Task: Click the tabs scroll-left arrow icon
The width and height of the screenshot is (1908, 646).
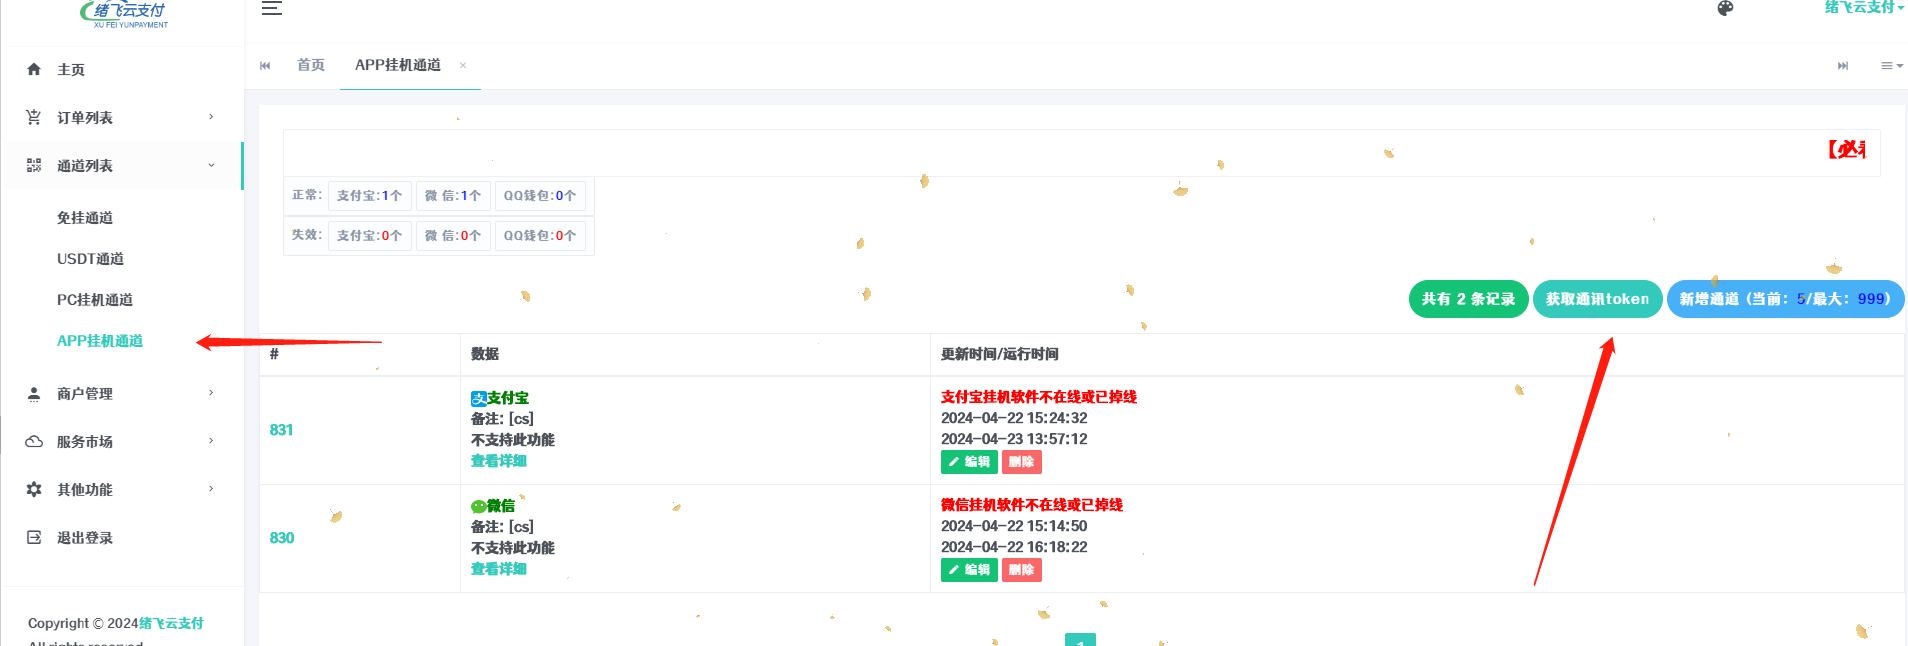Action: (x=265, y=65)
